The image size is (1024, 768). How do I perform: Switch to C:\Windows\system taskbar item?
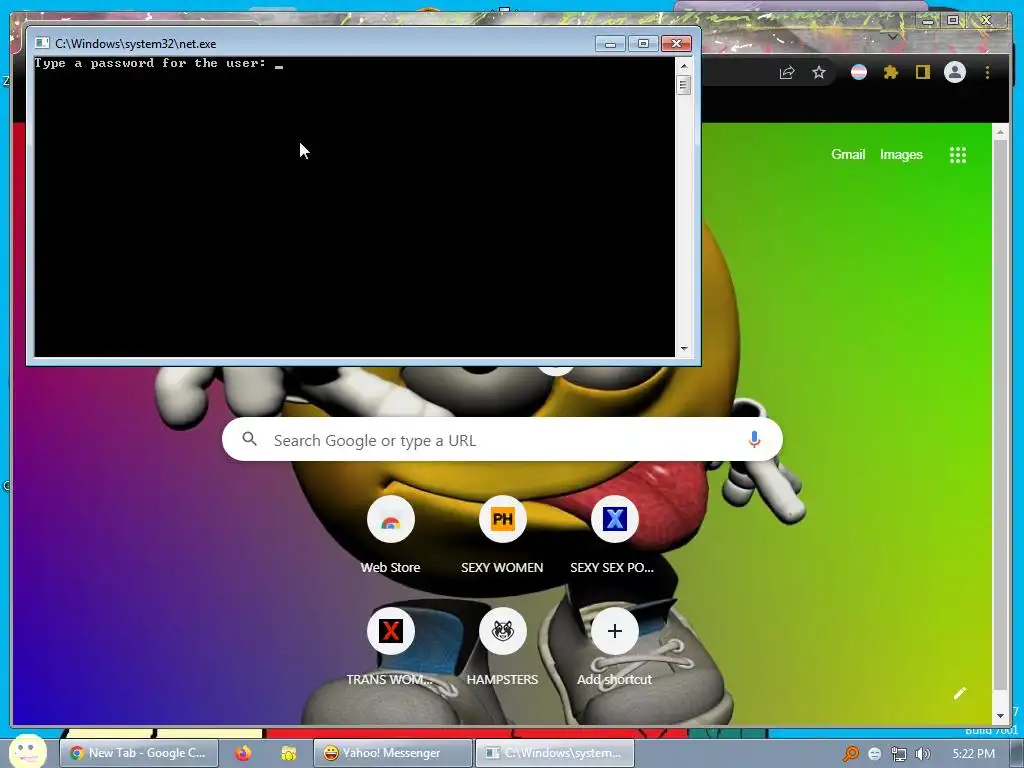point(554,753)
